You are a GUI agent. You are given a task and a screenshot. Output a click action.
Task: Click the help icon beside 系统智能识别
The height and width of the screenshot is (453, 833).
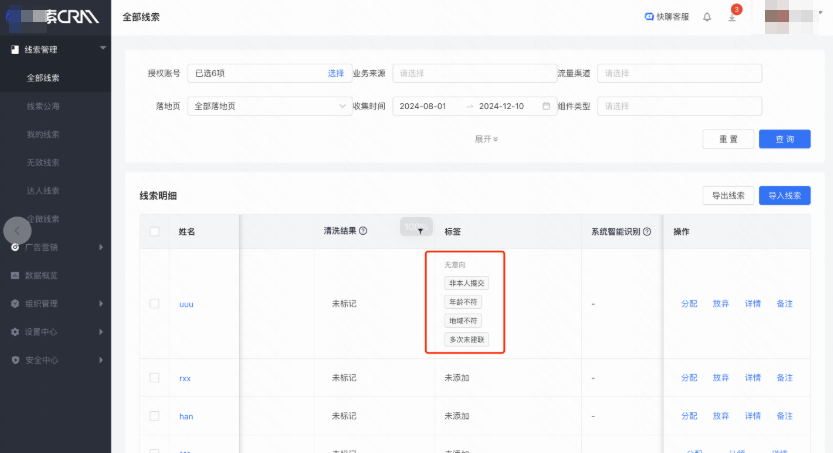pos(648,231)
